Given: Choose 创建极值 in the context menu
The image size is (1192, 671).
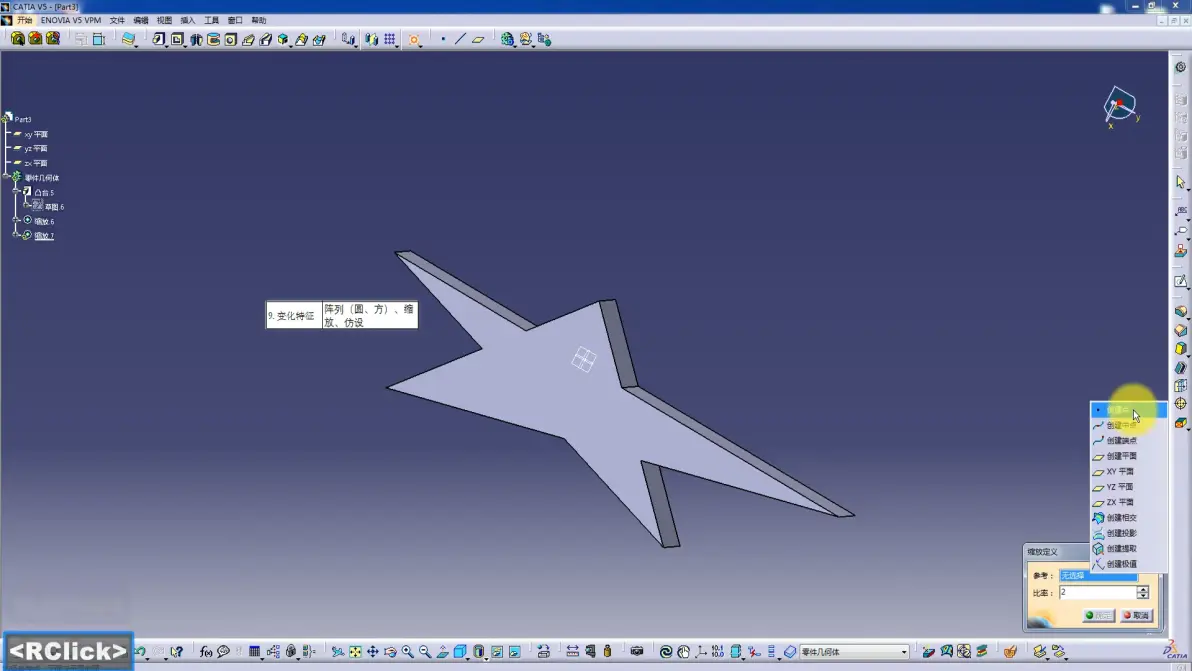Looking at the screenshot, I should pos(1128,564).
